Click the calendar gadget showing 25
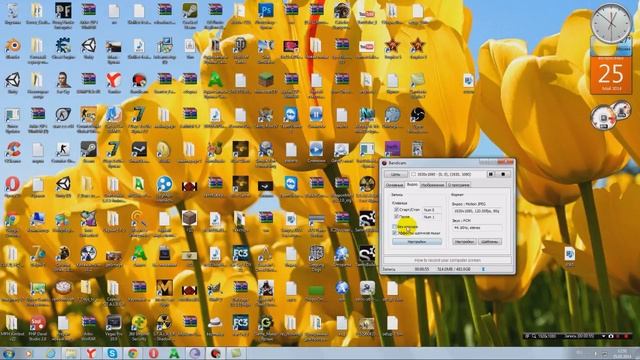The height and width of the screenshot is (360, 640). [611, 75]
